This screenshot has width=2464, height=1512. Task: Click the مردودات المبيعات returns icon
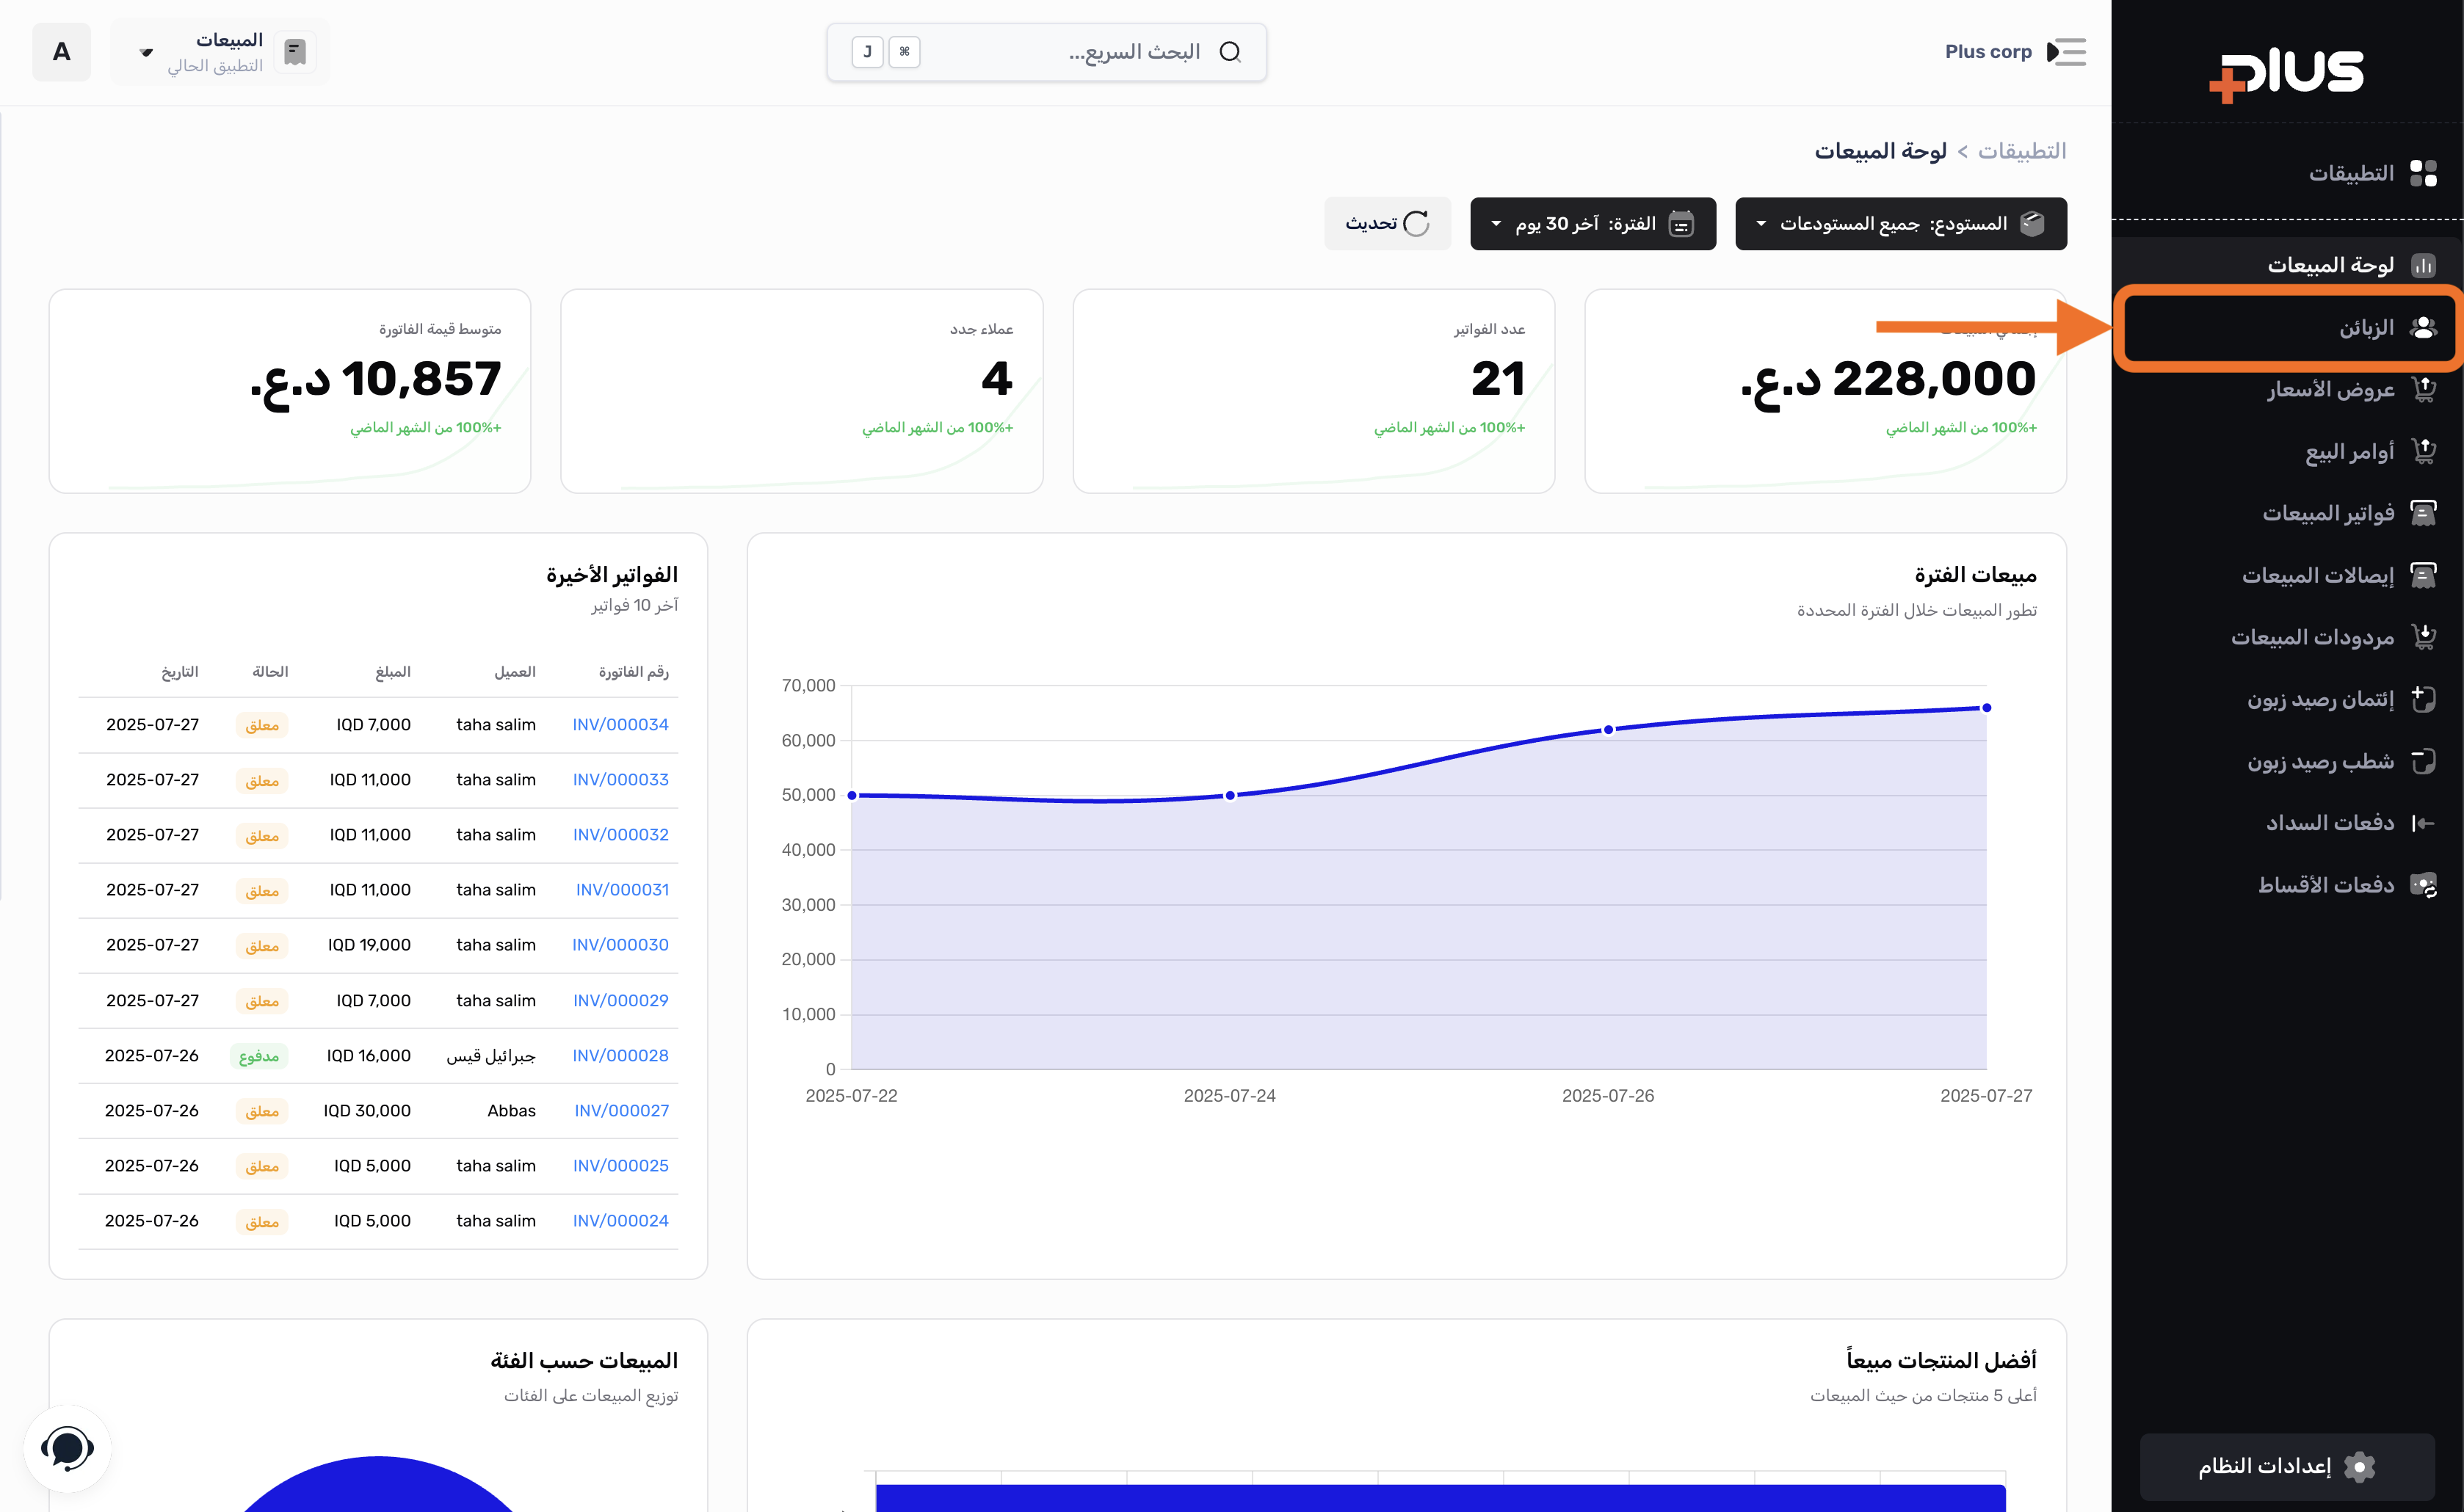pyautogui.click(x=2423, y=637)
